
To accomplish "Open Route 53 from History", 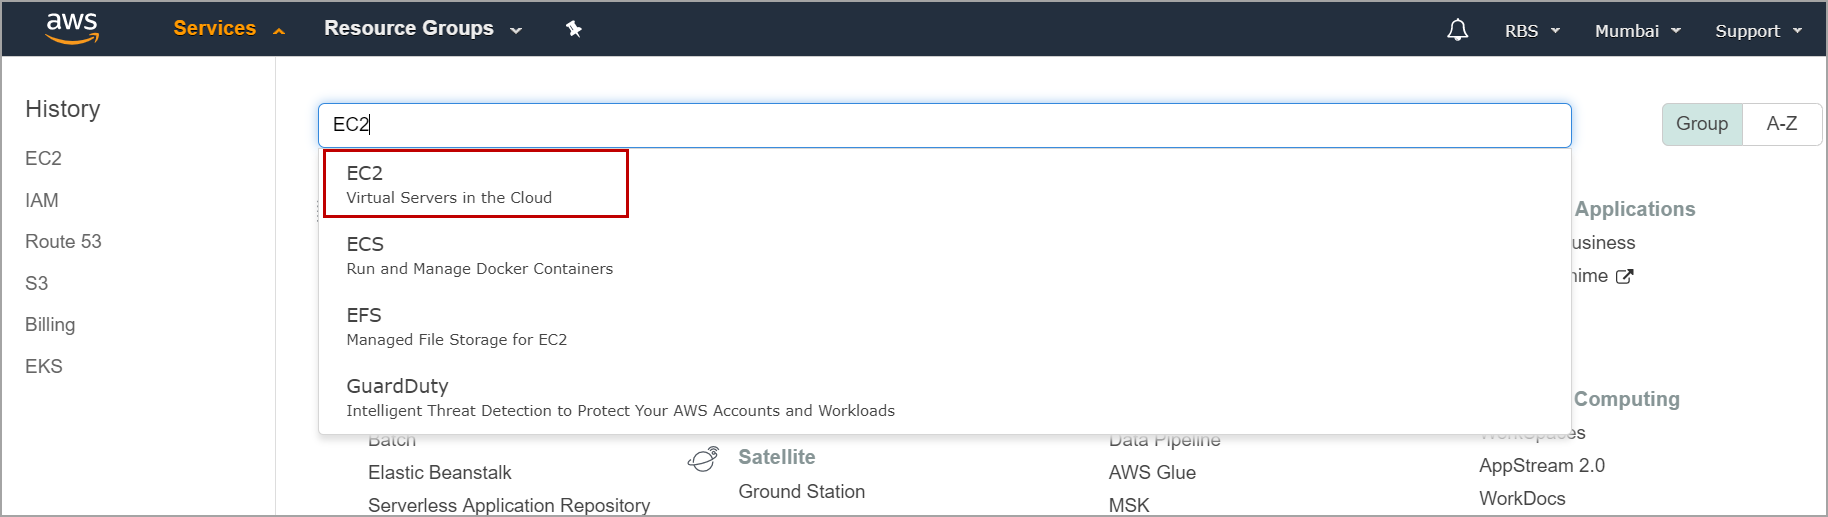I will pyautogui.click(x=63, y=242).
